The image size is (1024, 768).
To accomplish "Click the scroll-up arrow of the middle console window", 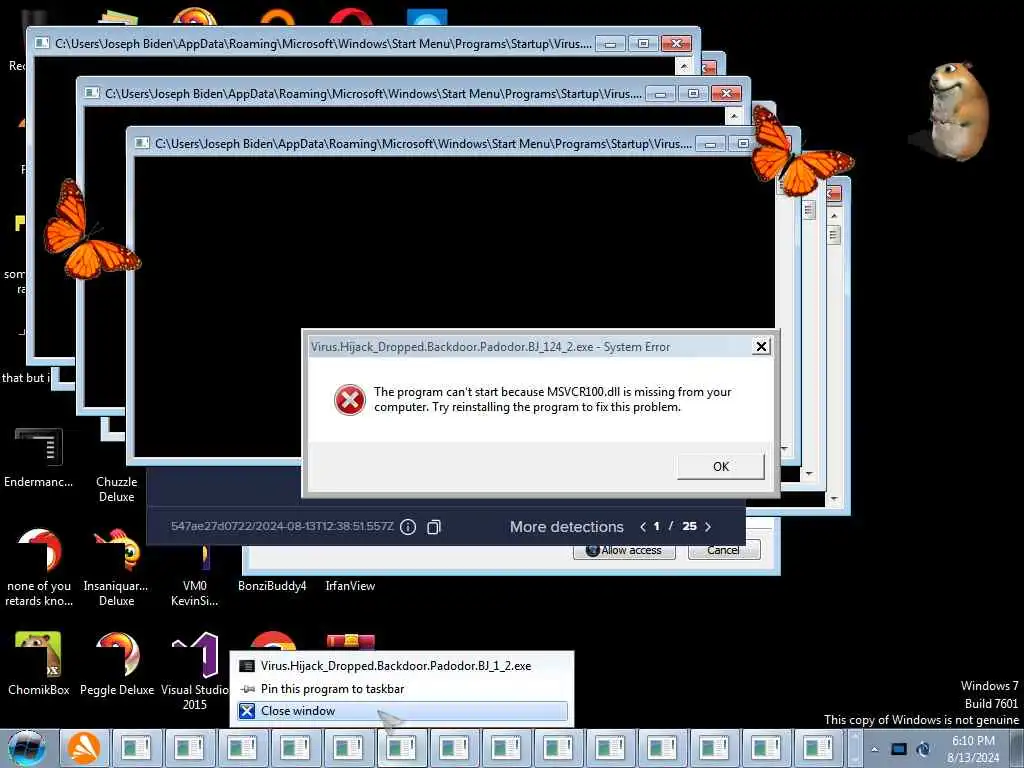I will tap(734, 116).
